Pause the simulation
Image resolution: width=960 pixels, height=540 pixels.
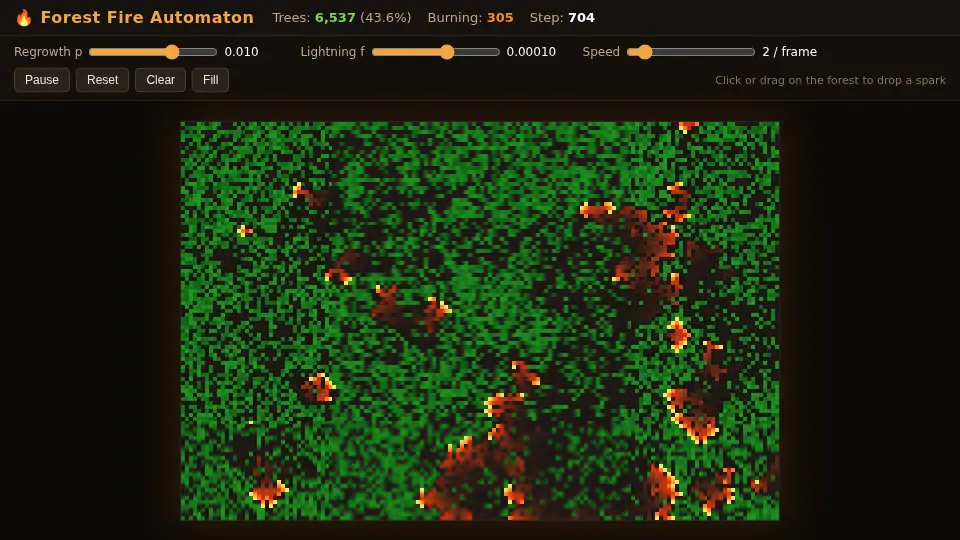pyautogui.click(x=42, y=80)
